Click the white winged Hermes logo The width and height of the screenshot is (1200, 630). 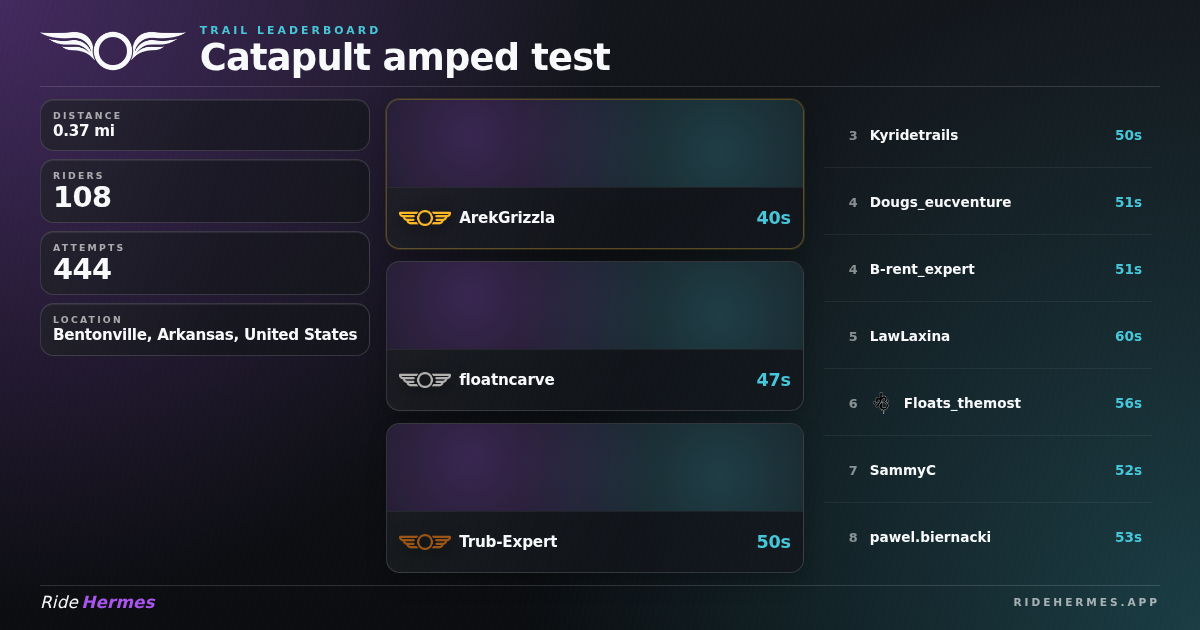[113, 50]
